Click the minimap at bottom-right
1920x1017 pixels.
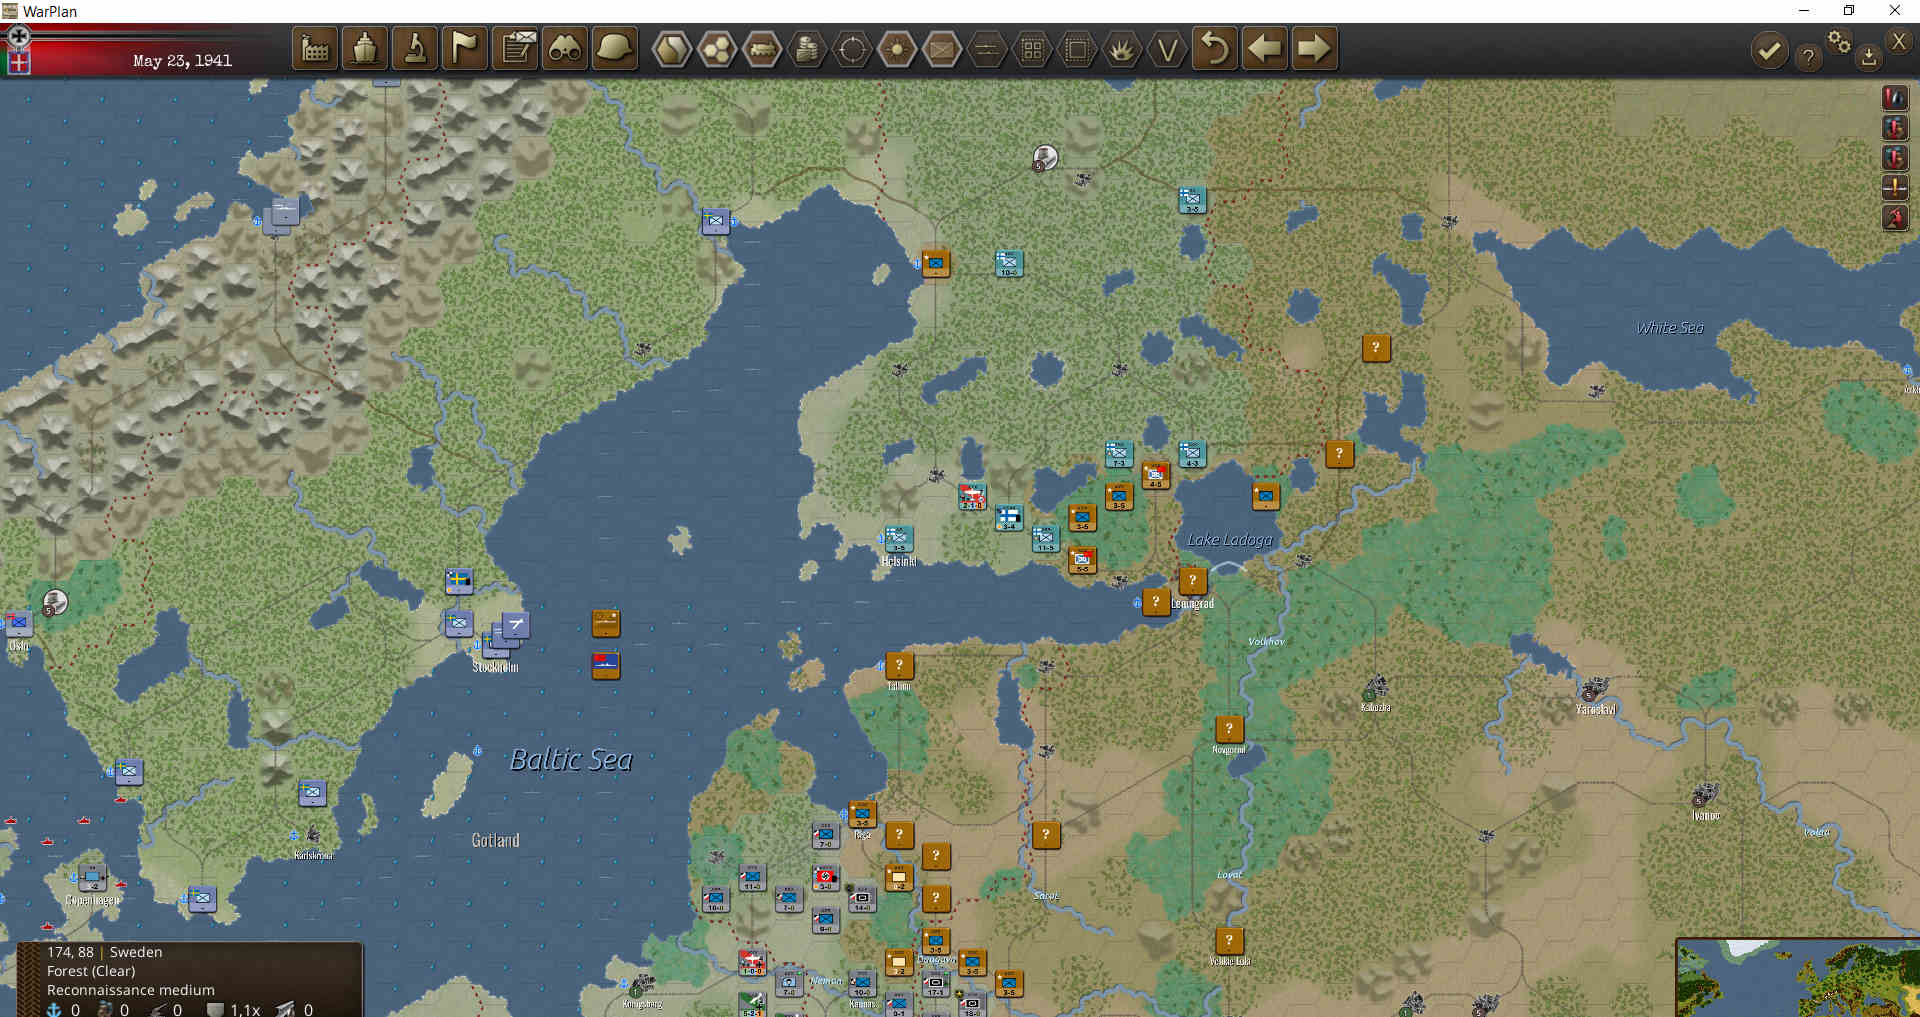pyautogui.click(x=1798, y=977)
